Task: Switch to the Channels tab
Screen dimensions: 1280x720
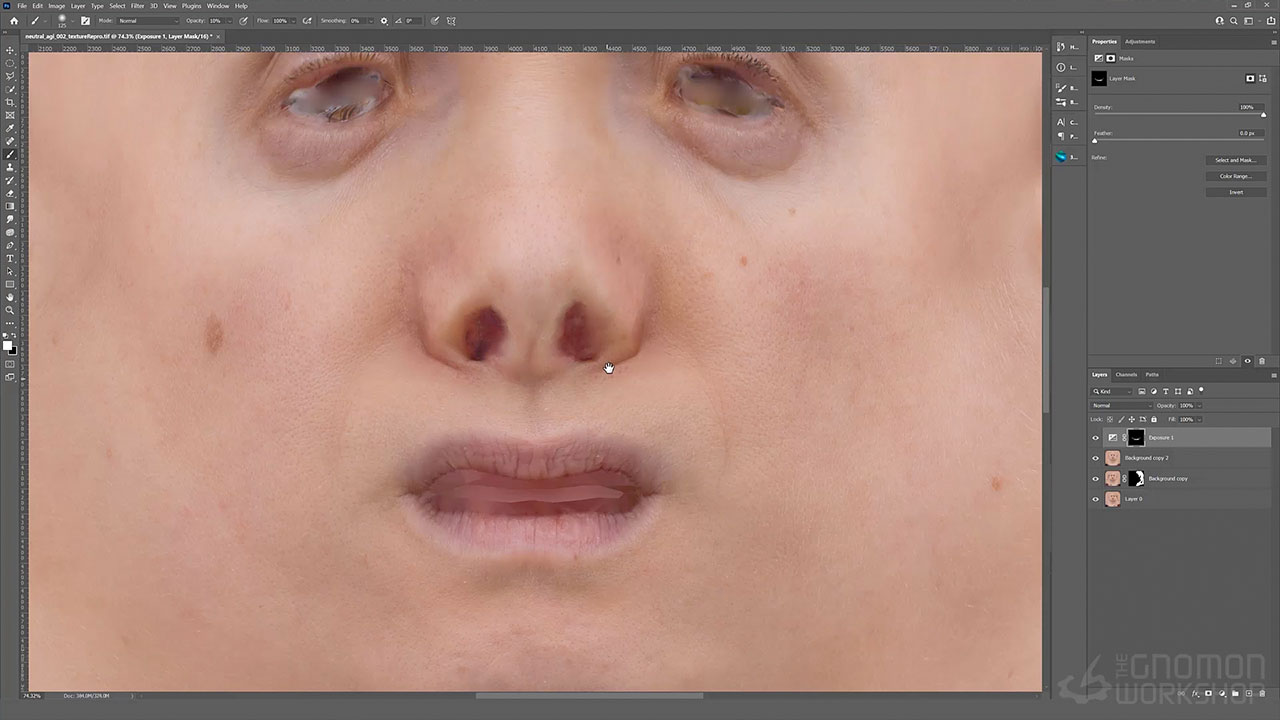Action: 1126,374
